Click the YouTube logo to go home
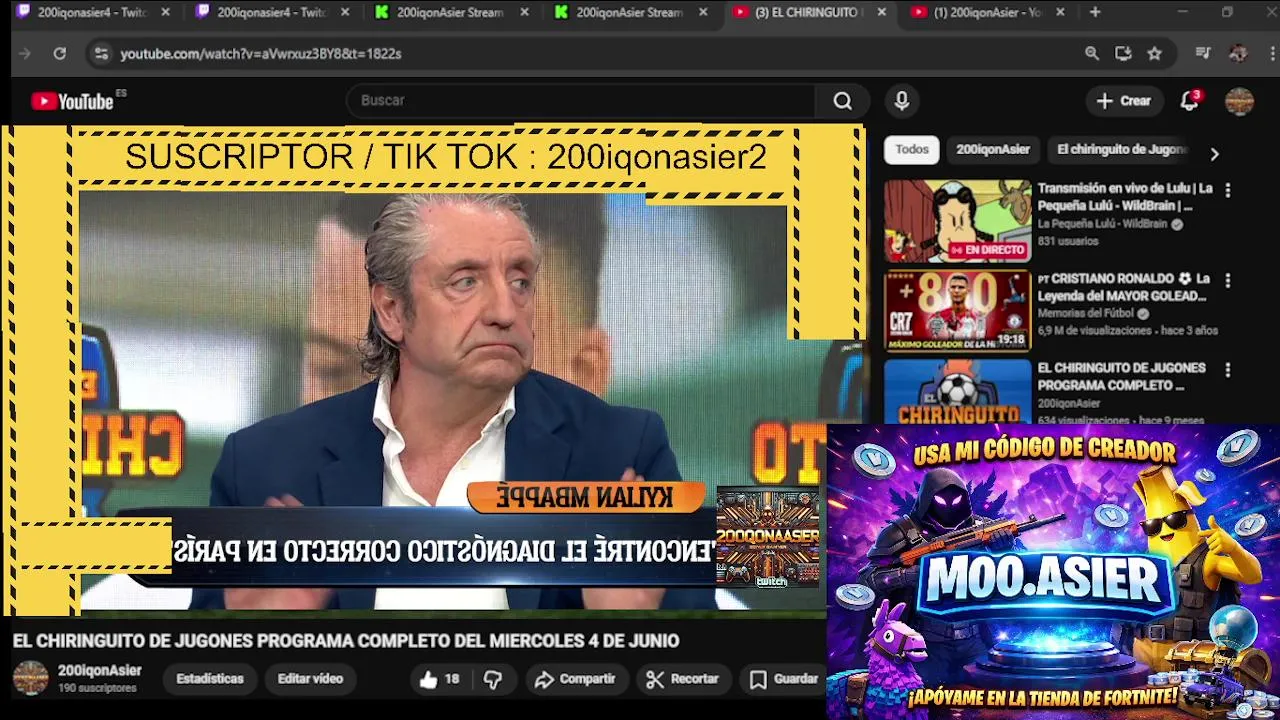1280x720 pixels. [x=72, y=101]
